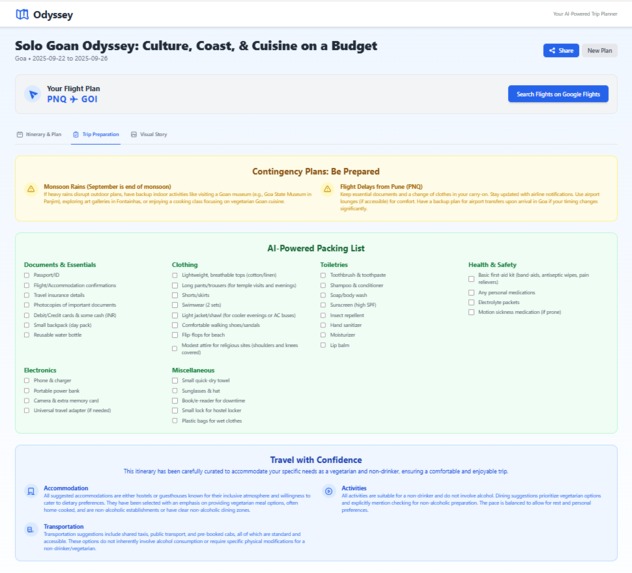Screen dimensions: 632x573
Task: Click the Monsoon Rains warning triangle icon
Action: pyautogui.click(x=31, y=189)
